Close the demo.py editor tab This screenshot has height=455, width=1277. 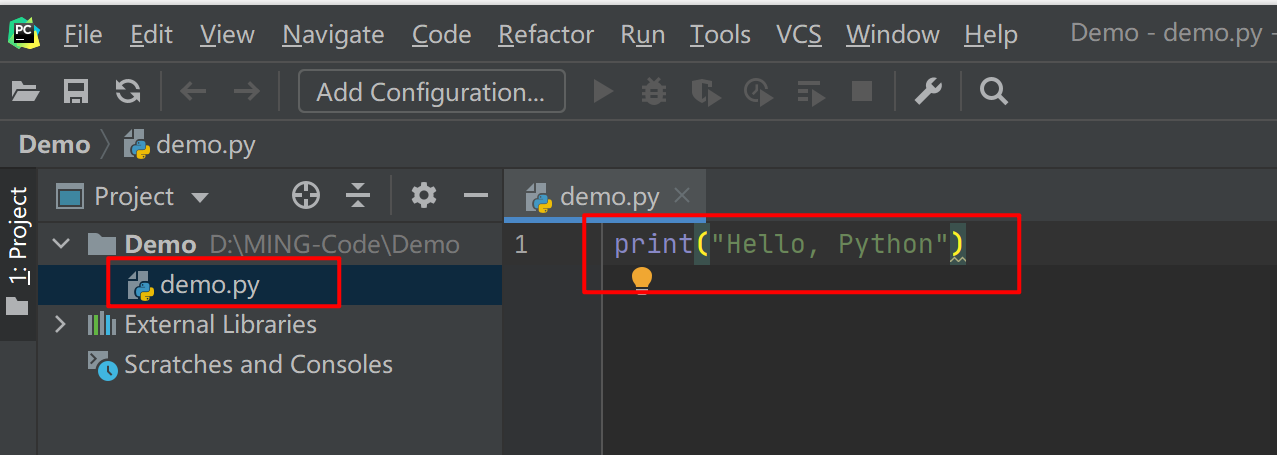tap(682, 196)
